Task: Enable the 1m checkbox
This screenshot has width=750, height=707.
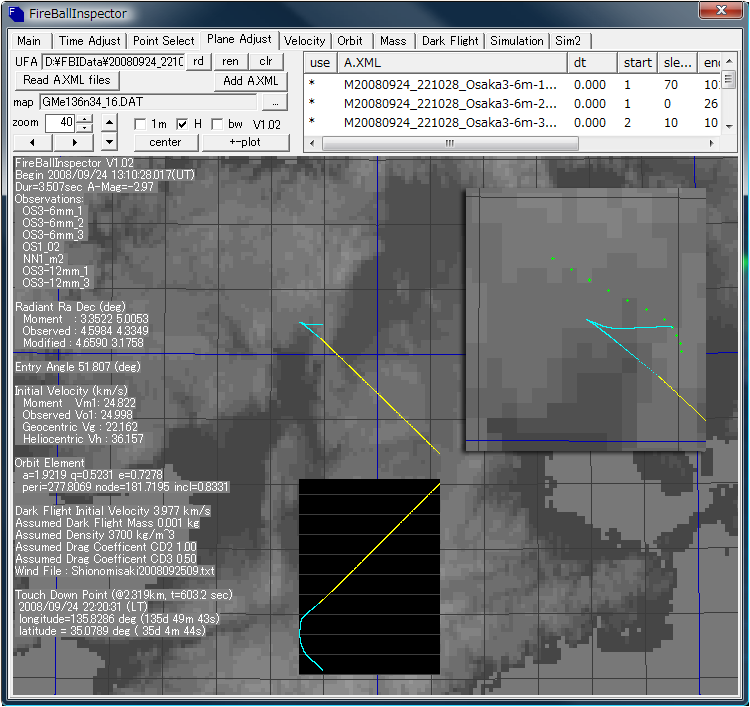Action: click(141, 124)
